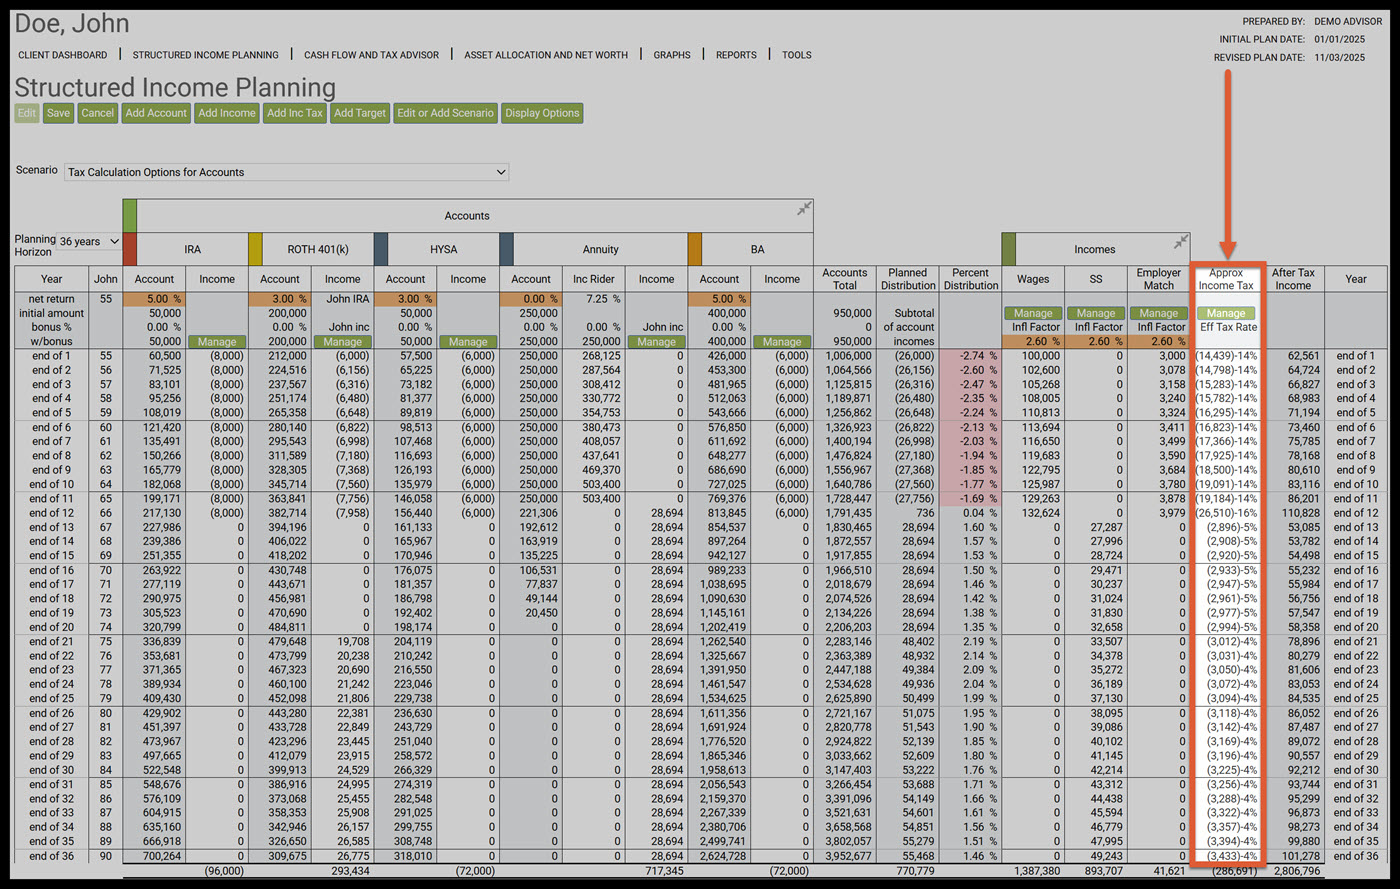Click the yellow ROTH 401(k) color swatch
This screenshot has width=1400, height=889.
pos(255,249)
